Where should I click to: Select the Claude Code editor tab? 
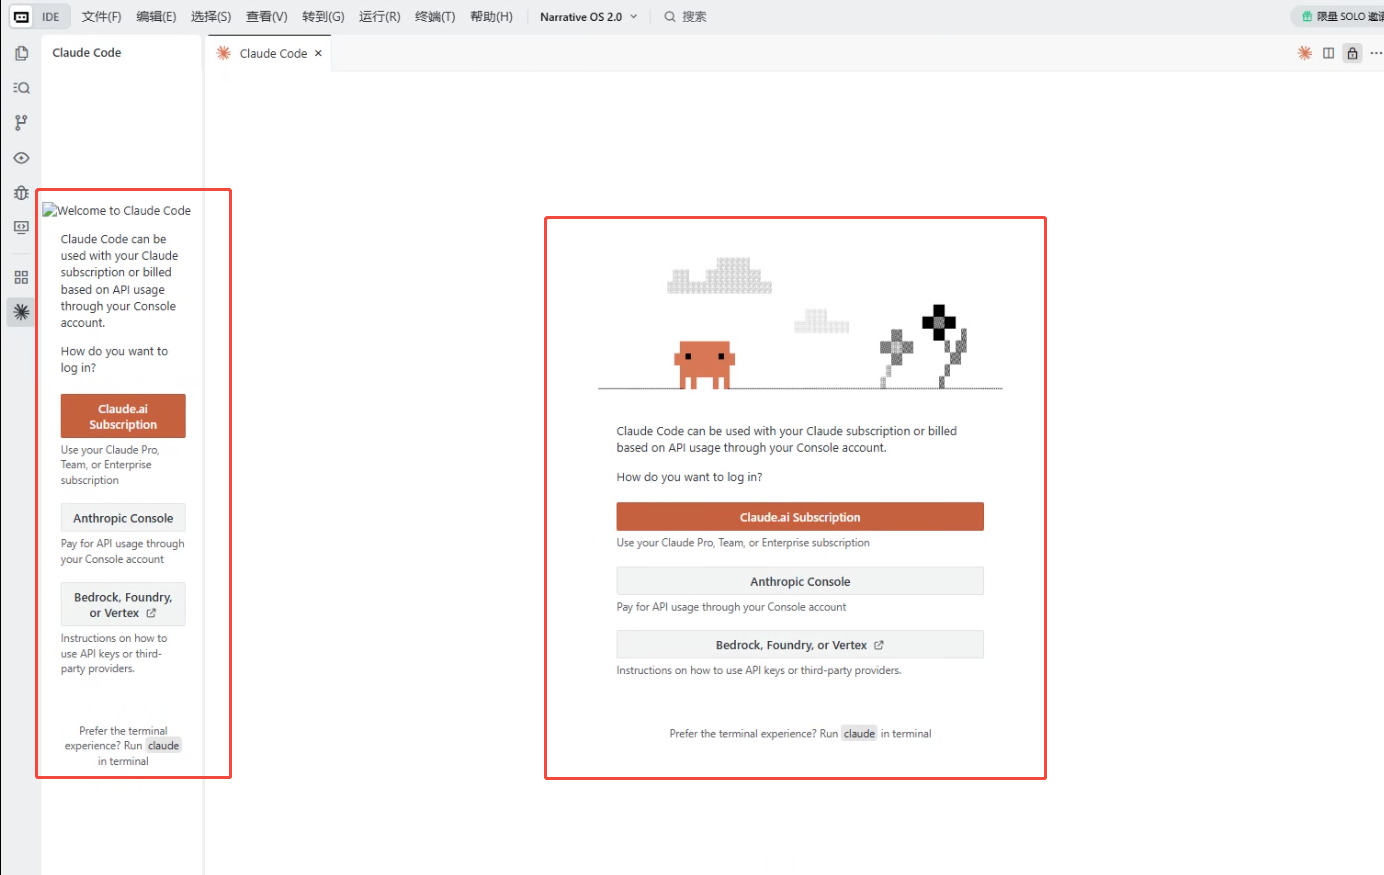coord(270,53)
